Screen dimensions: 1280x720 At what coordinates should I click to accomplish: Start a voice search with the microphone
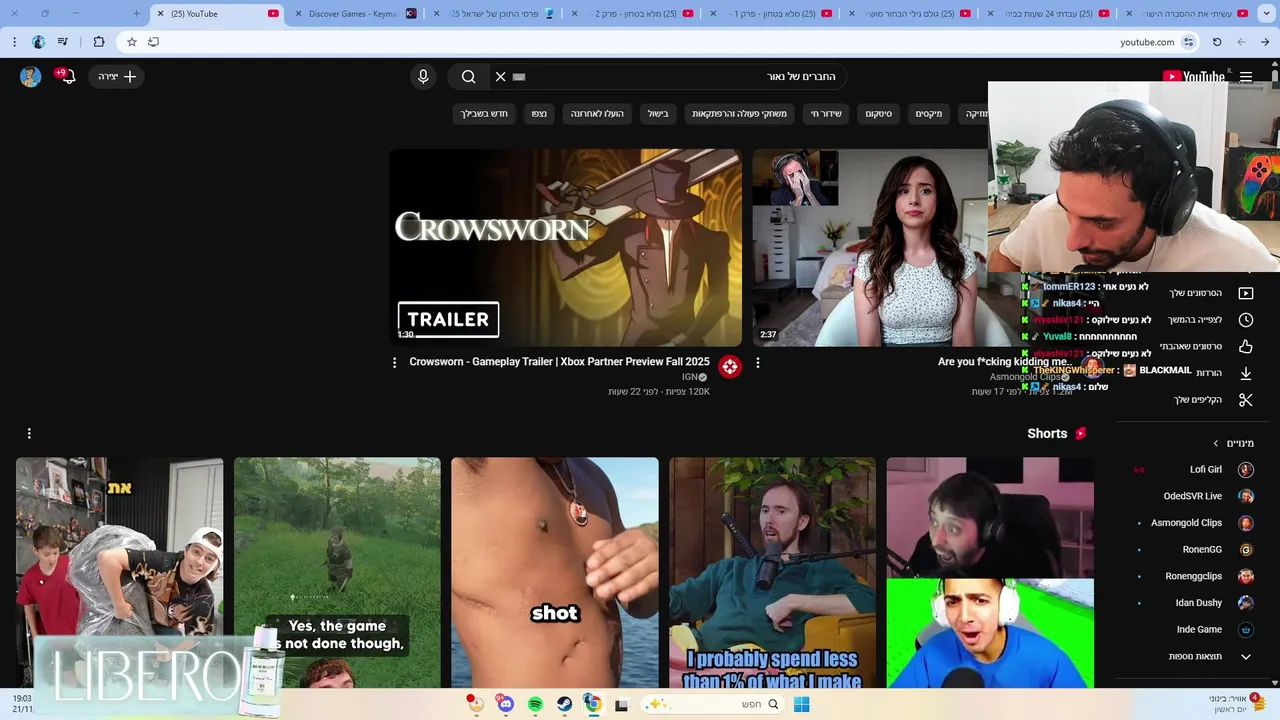pyautogui.click(x=423, y=77)
